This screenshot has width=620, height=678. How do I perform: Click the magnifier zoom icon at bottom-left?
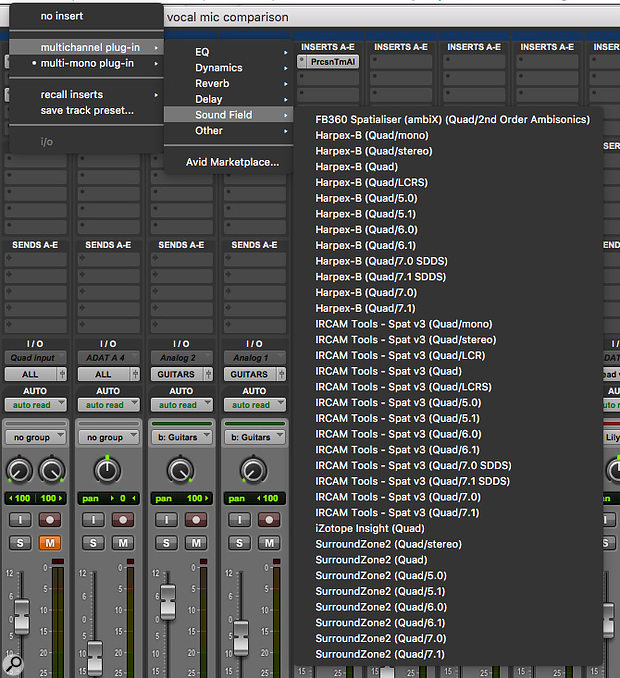tap(13, 663)
